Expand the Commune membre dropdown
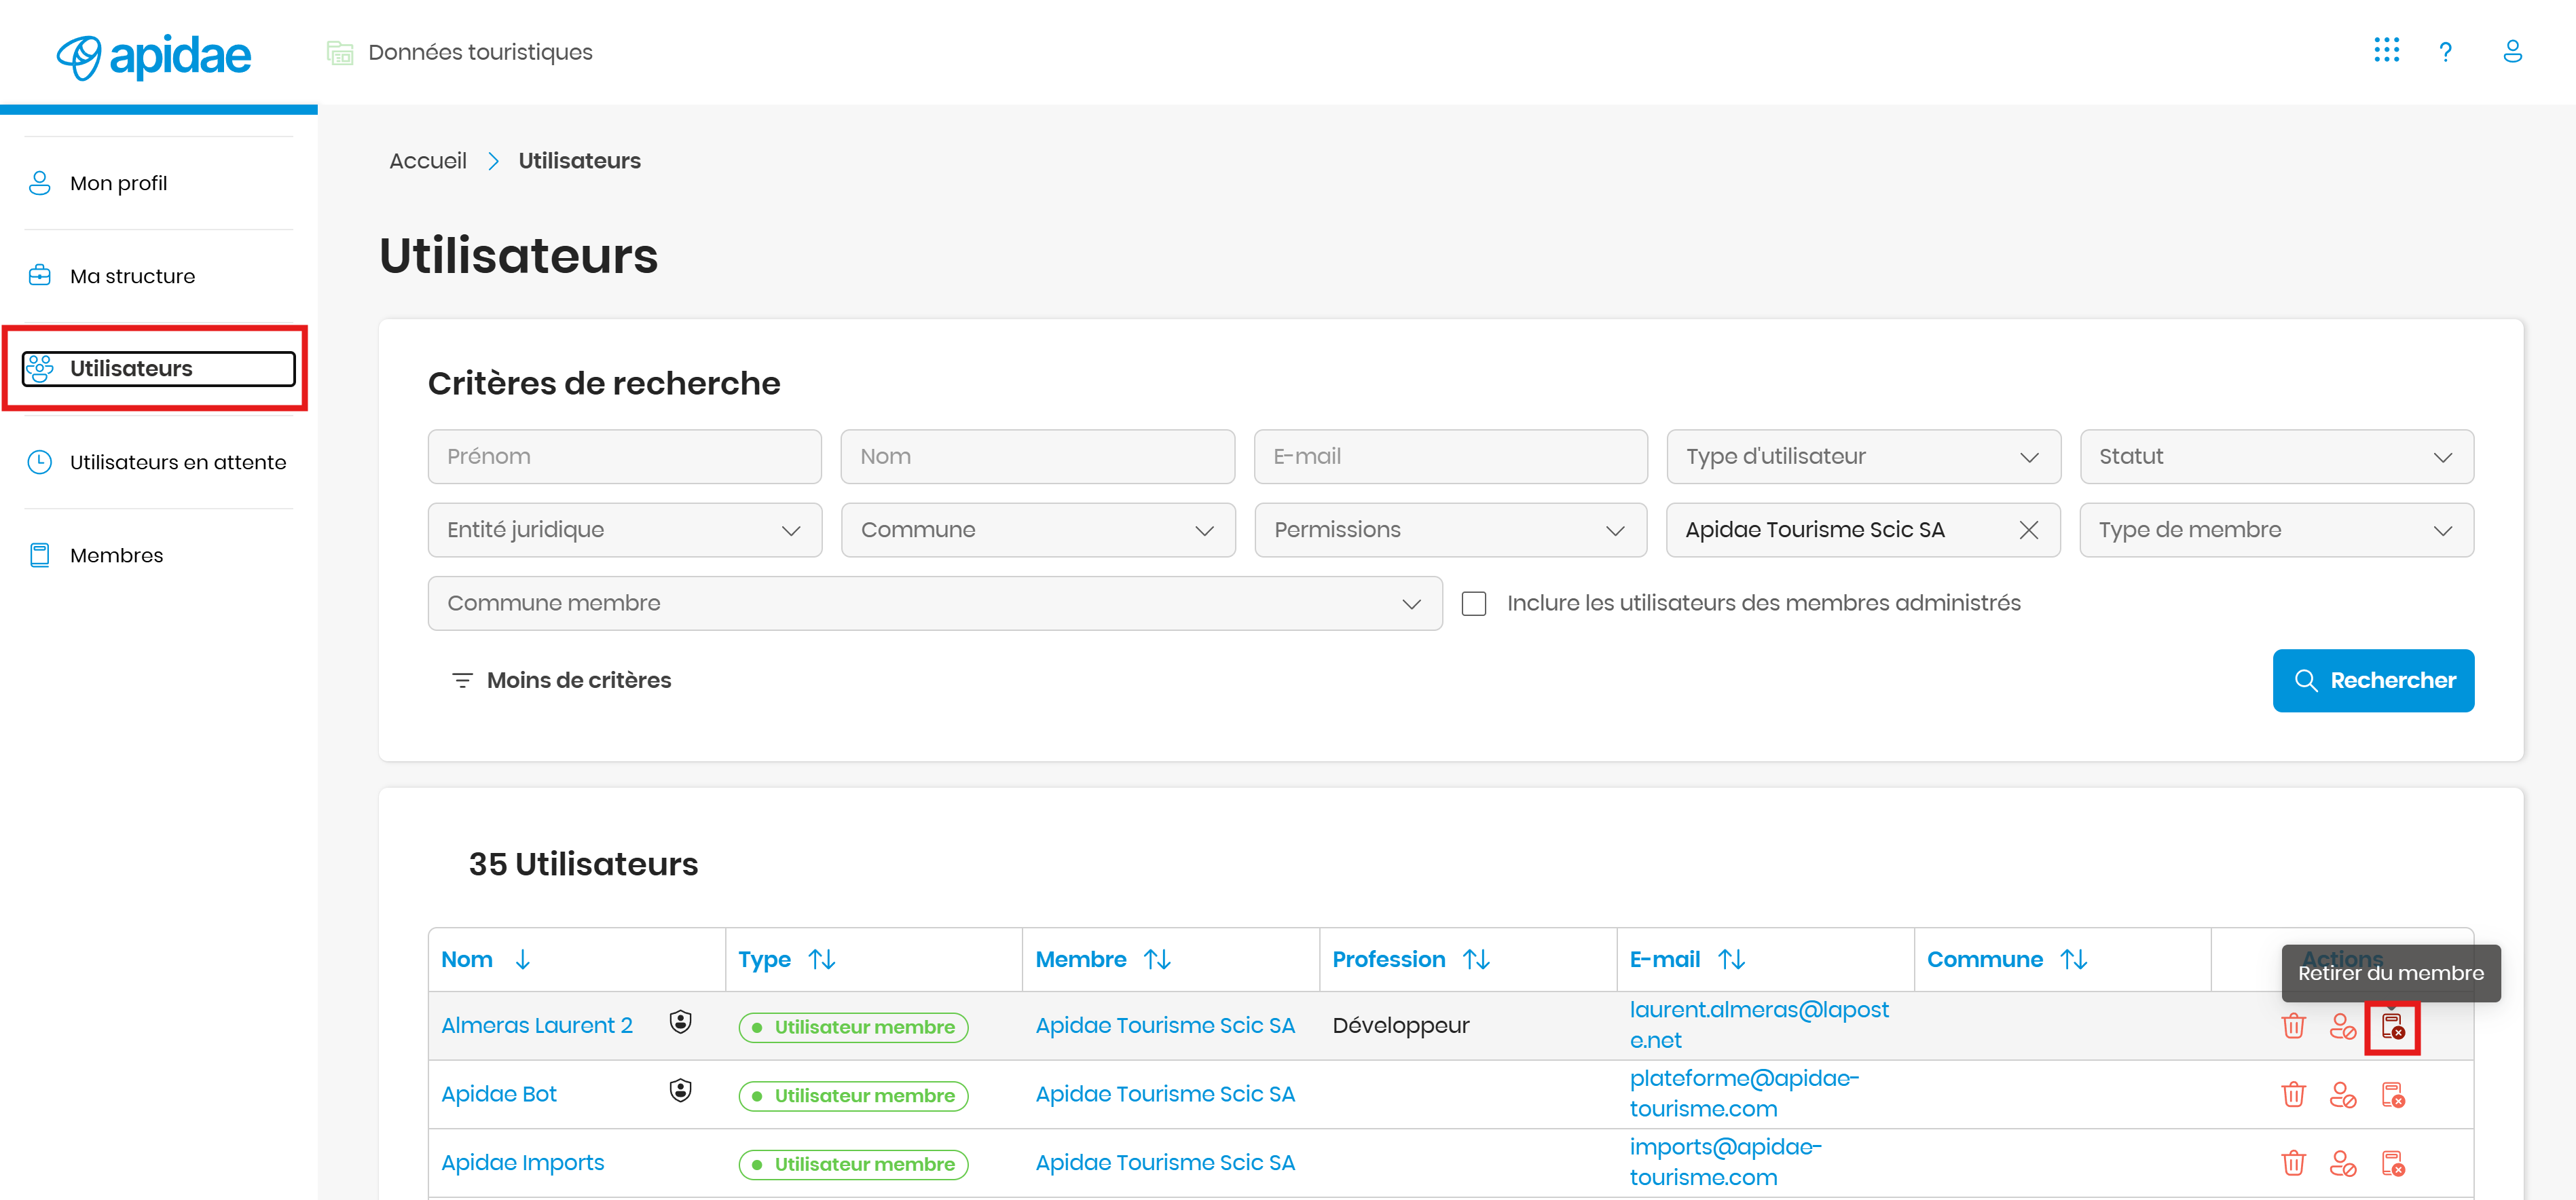2576x1200 pixels. tap(934, 603)
